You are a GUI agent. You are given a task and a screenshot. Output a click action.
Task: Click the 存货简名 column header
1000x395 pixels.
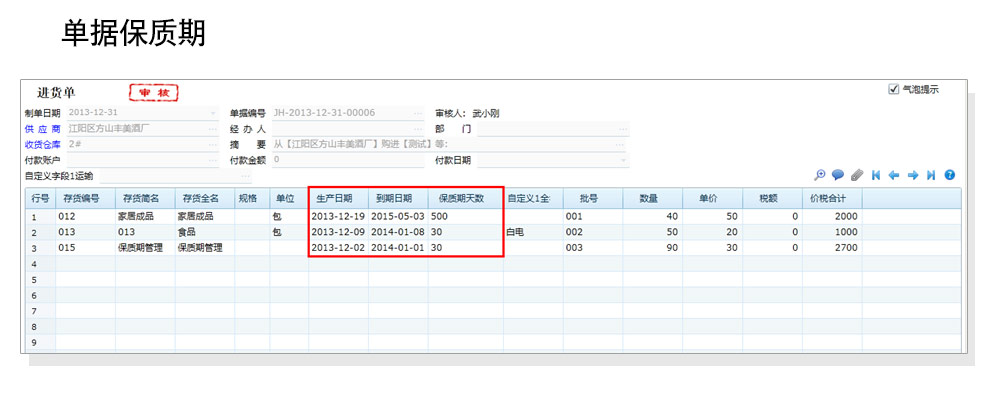click(x=145, y=198)
